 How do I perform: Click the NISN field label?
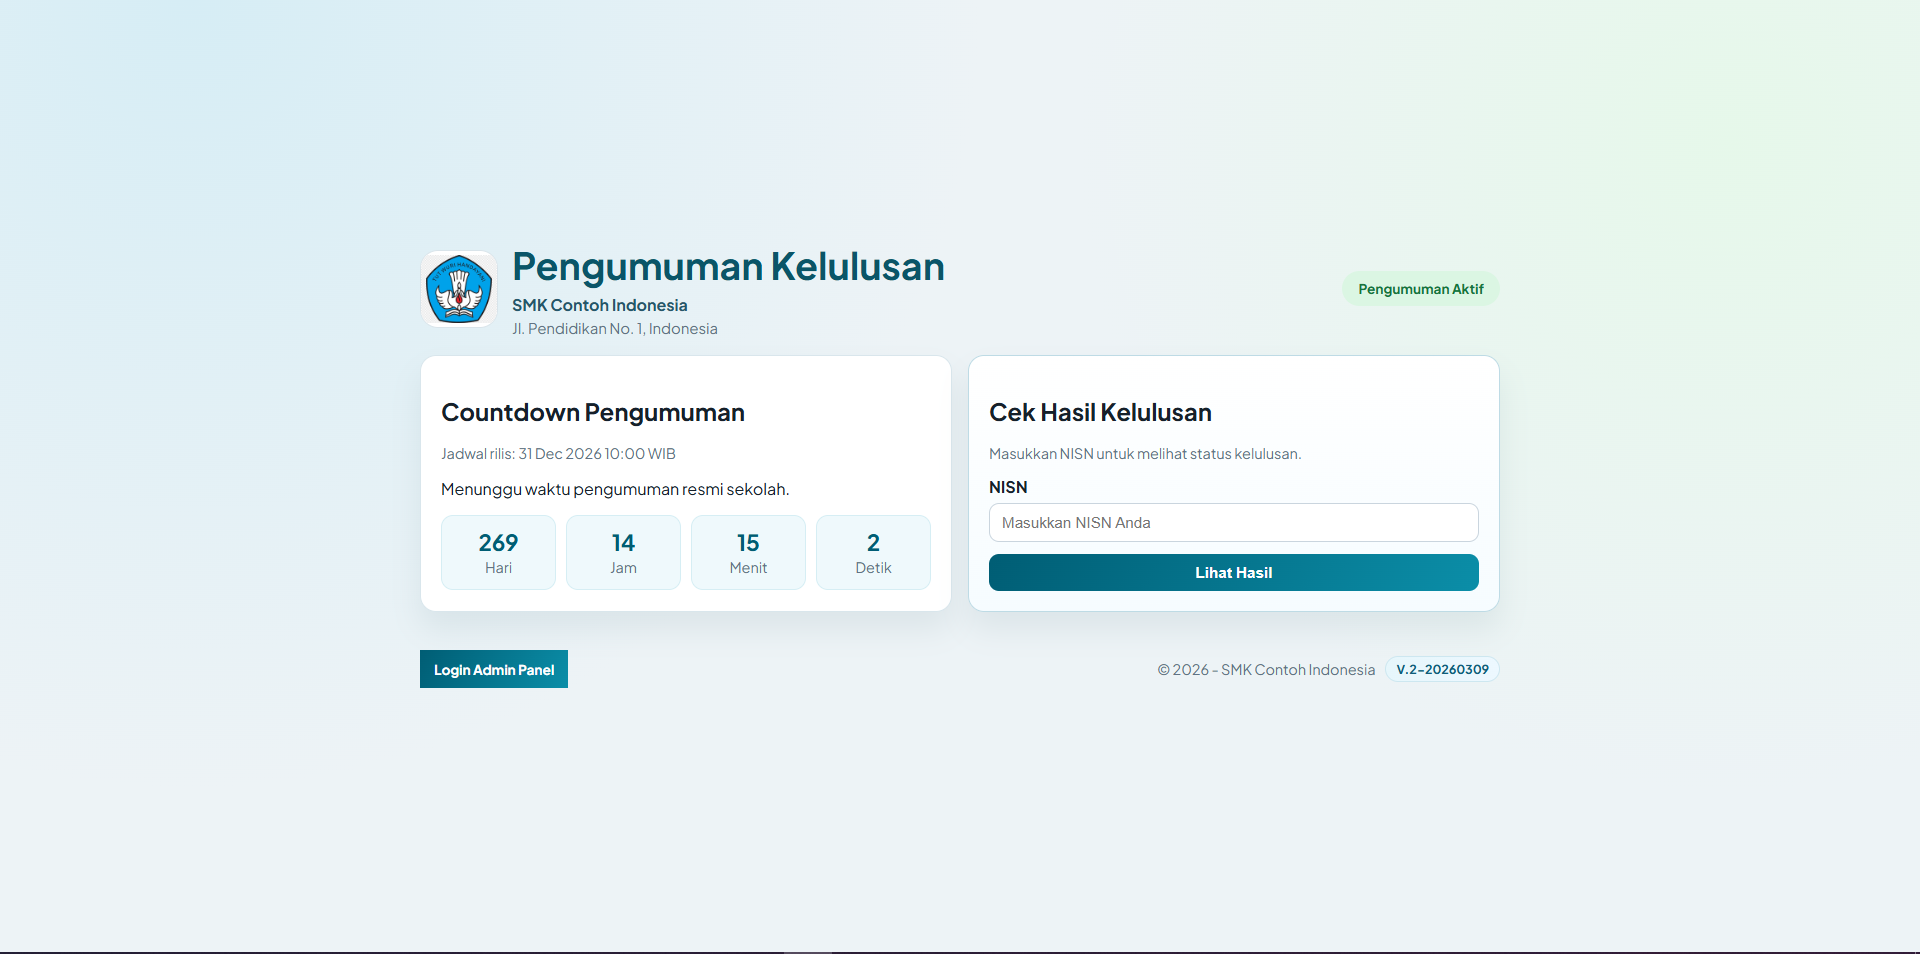pyautogui.click(x=1008, y=487)
